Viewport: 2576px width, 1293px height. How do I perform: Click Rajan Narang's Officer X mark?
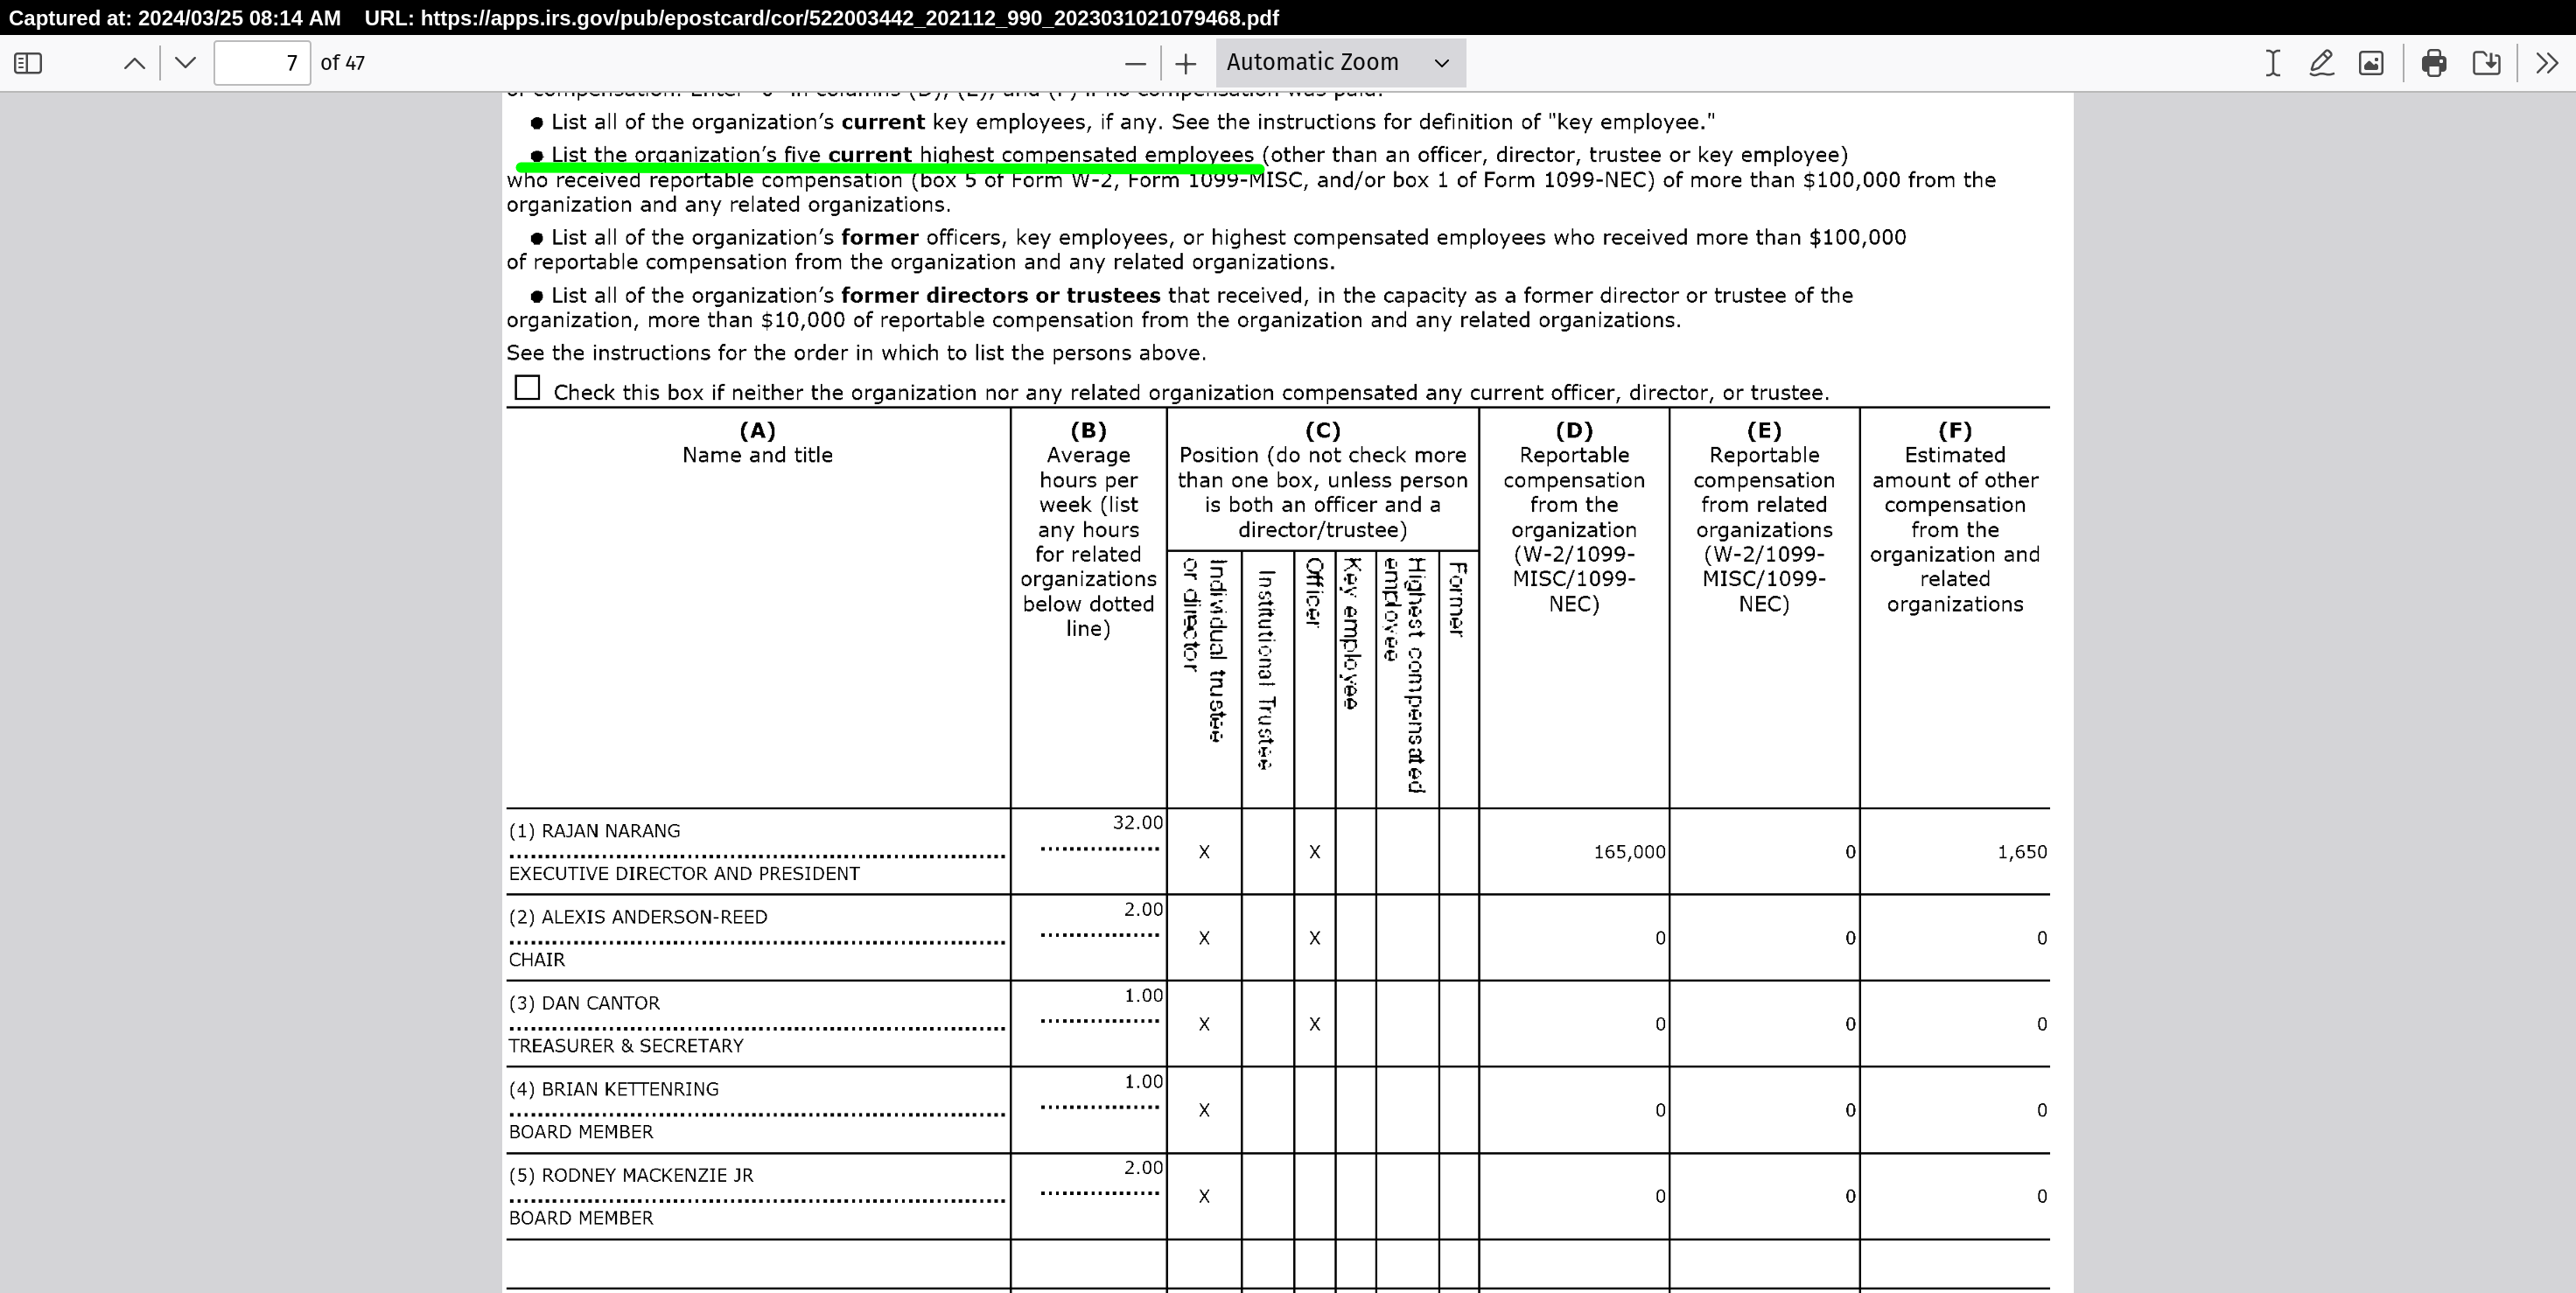(1314, 852)
